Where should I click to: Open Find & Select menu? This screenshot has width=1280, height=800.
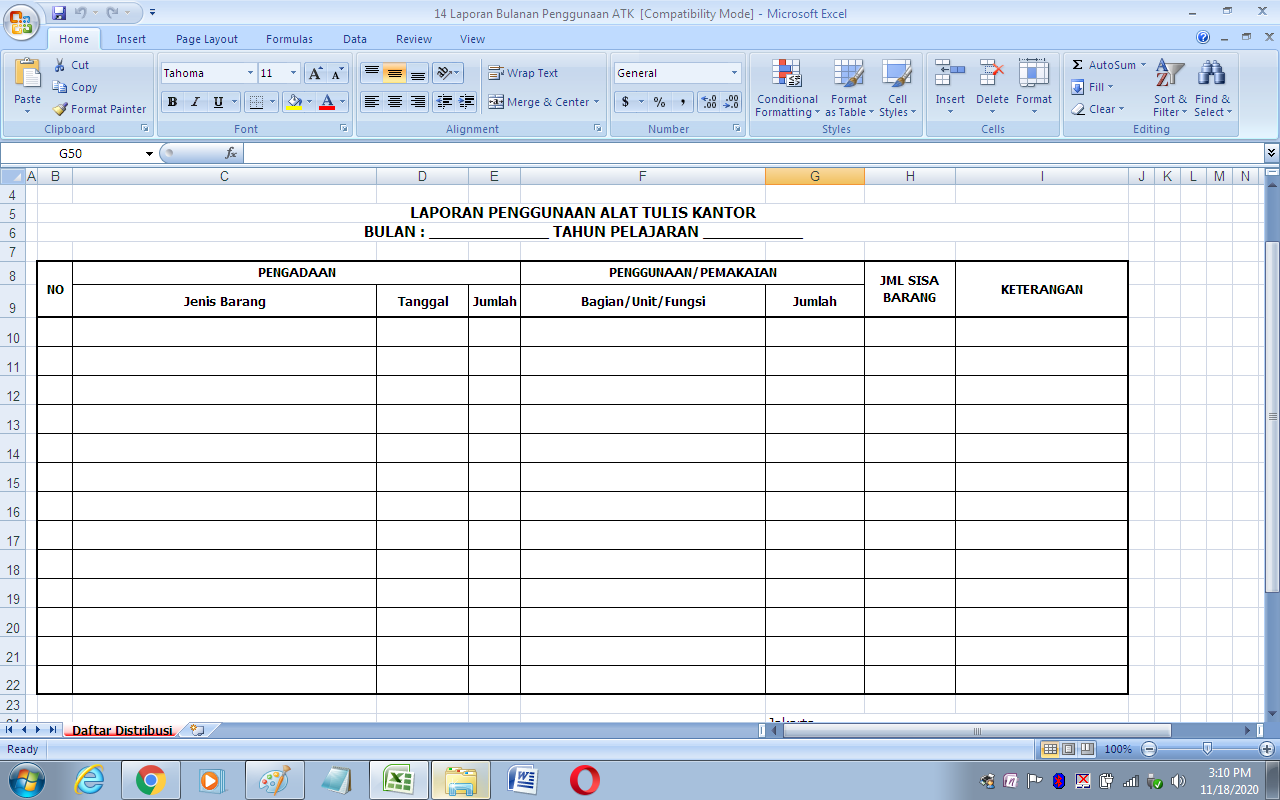(1213, 88)
